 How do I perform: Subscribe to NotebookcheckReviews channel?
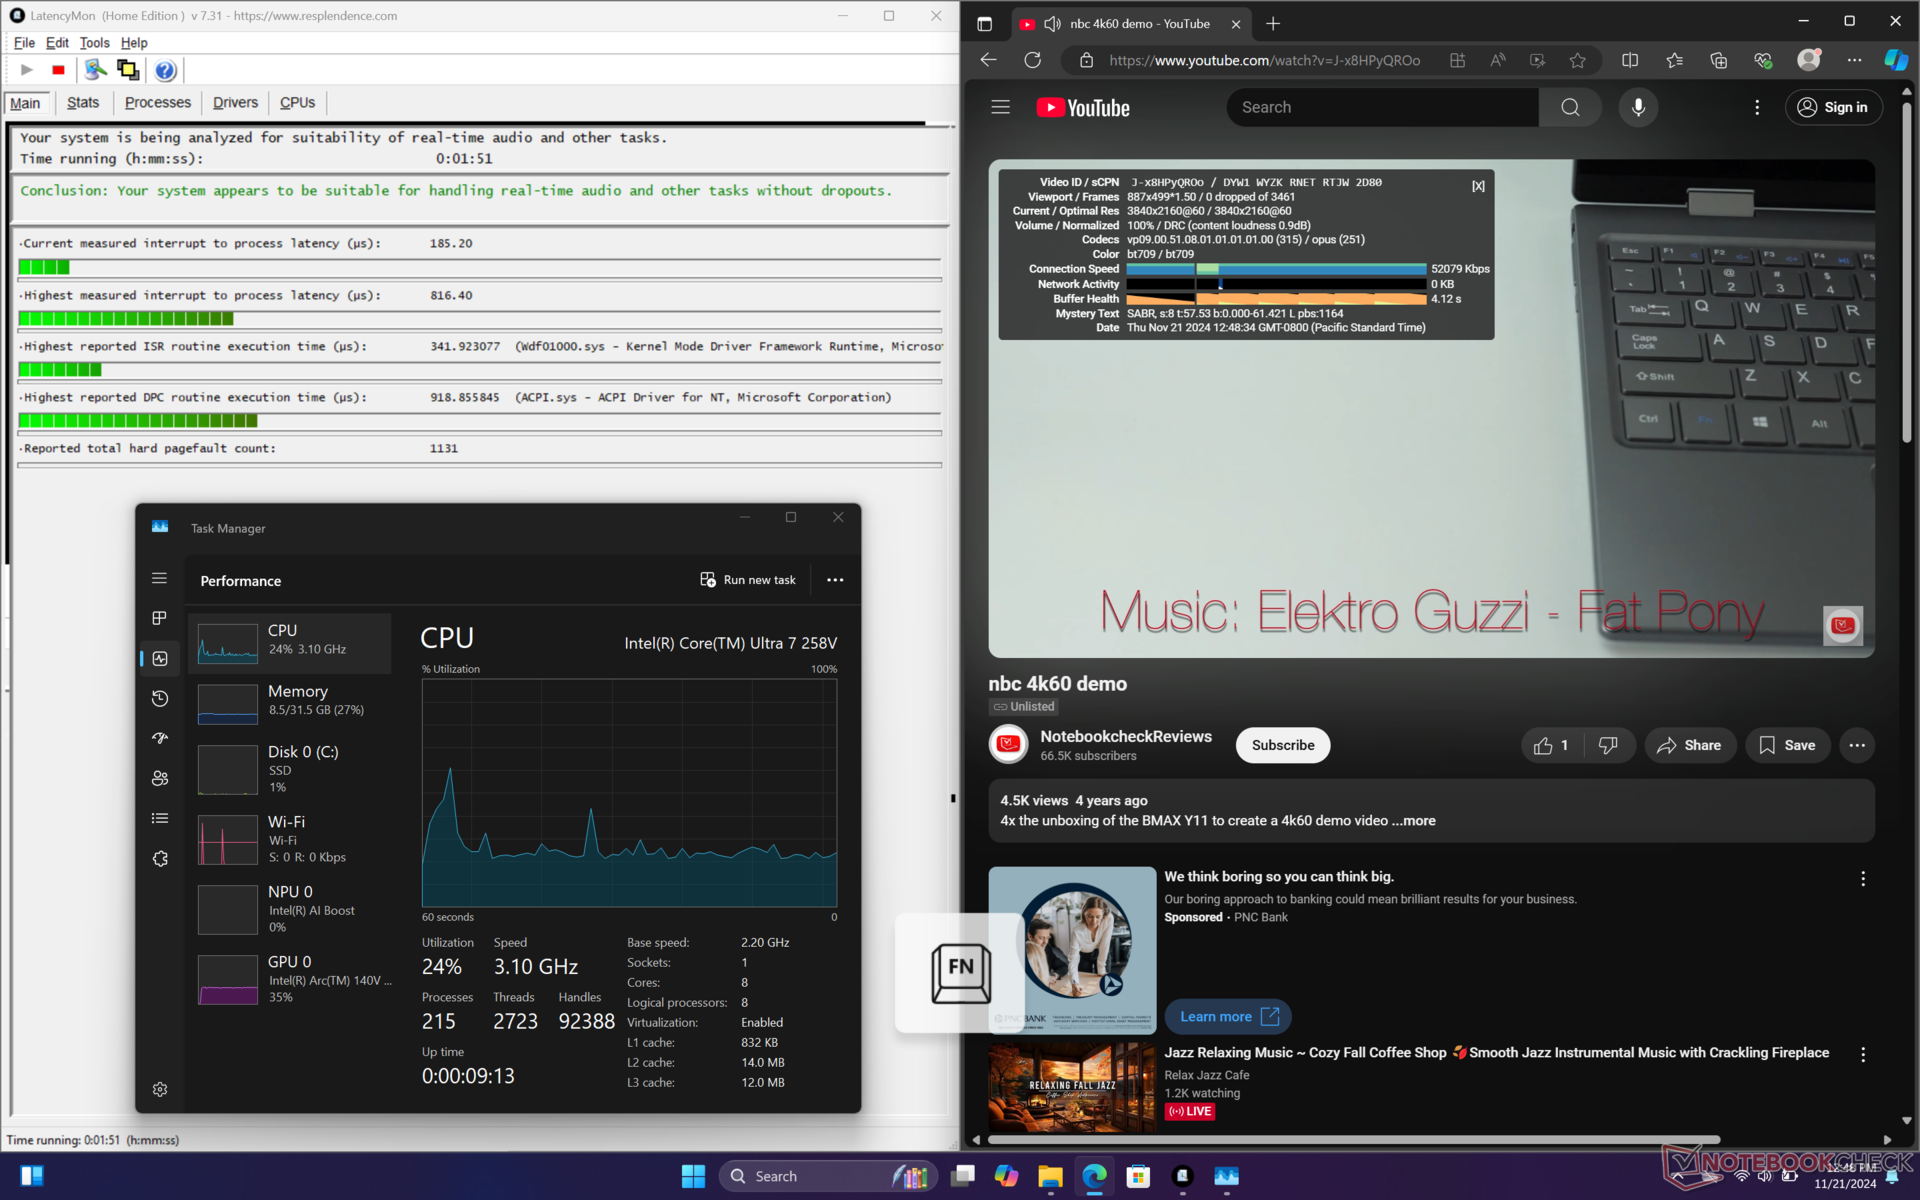pyautogui.click(x=1282, y=745)
